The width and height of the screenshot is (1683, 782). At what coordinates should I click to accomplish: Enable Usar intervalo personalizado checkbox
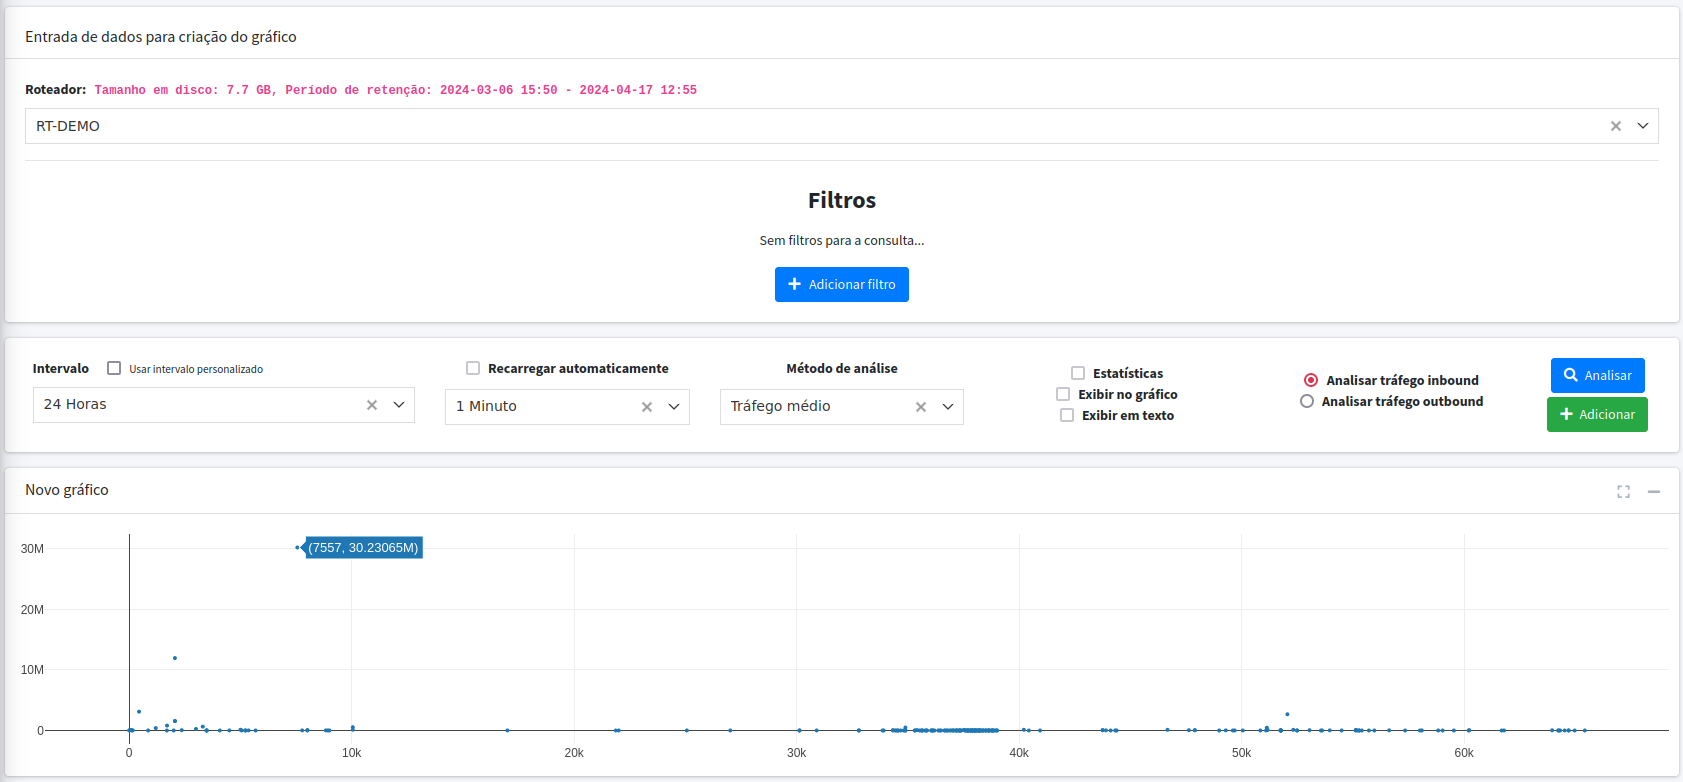point(114,368)
